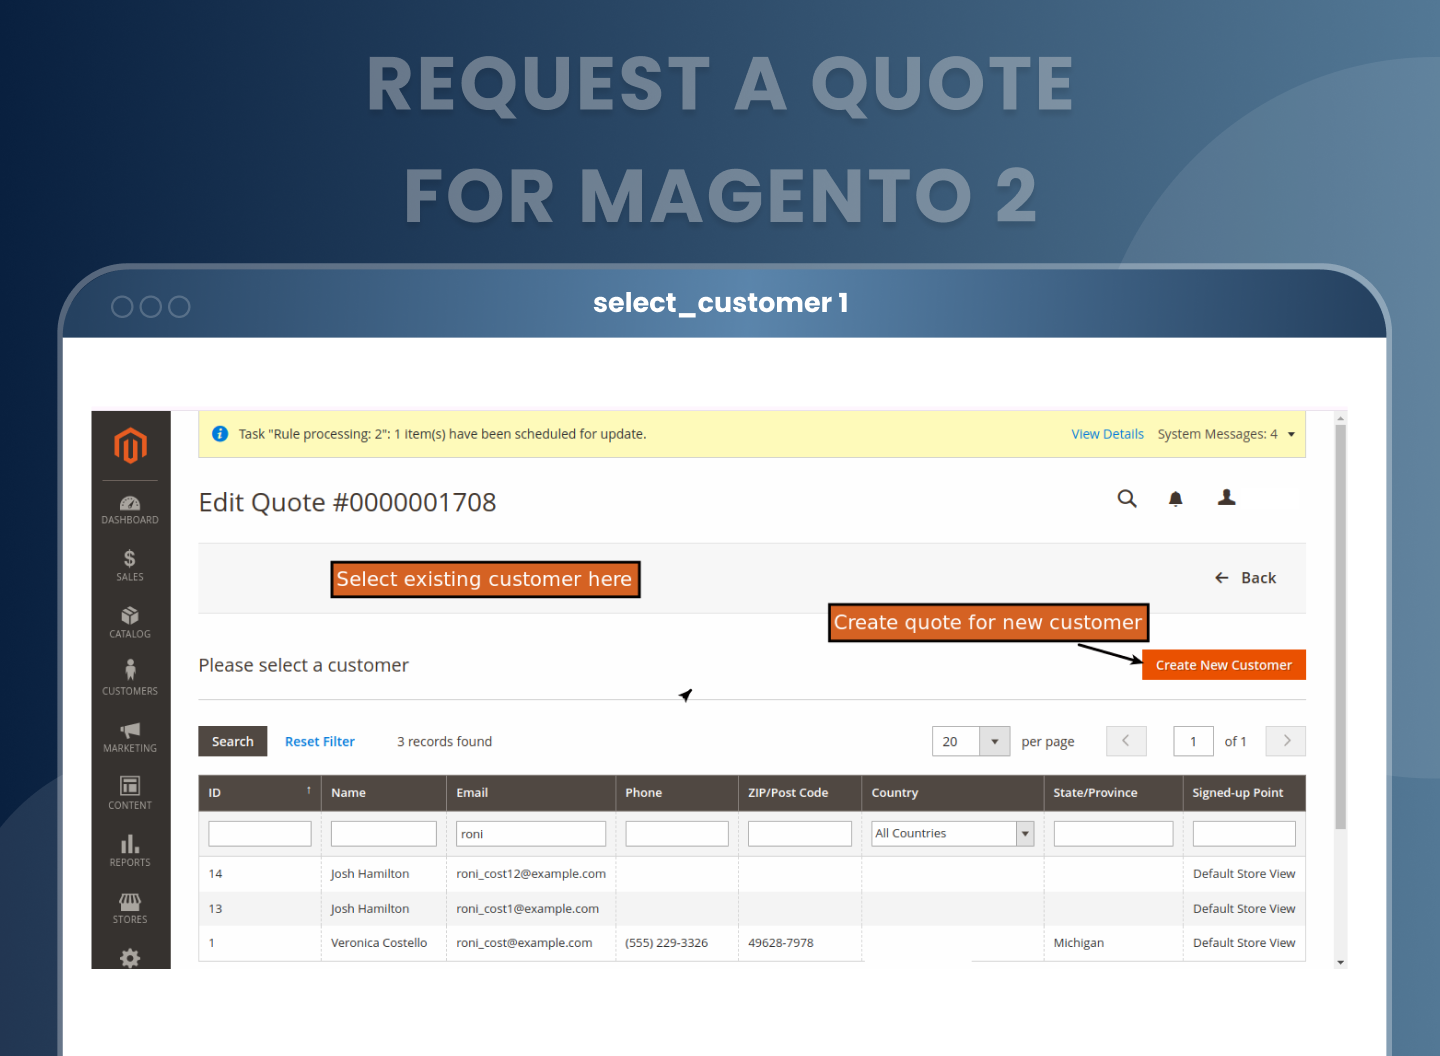This screenshot has height=1056, width=1440.
Task: Open the per page count dropdown
Action: [994, 741]
